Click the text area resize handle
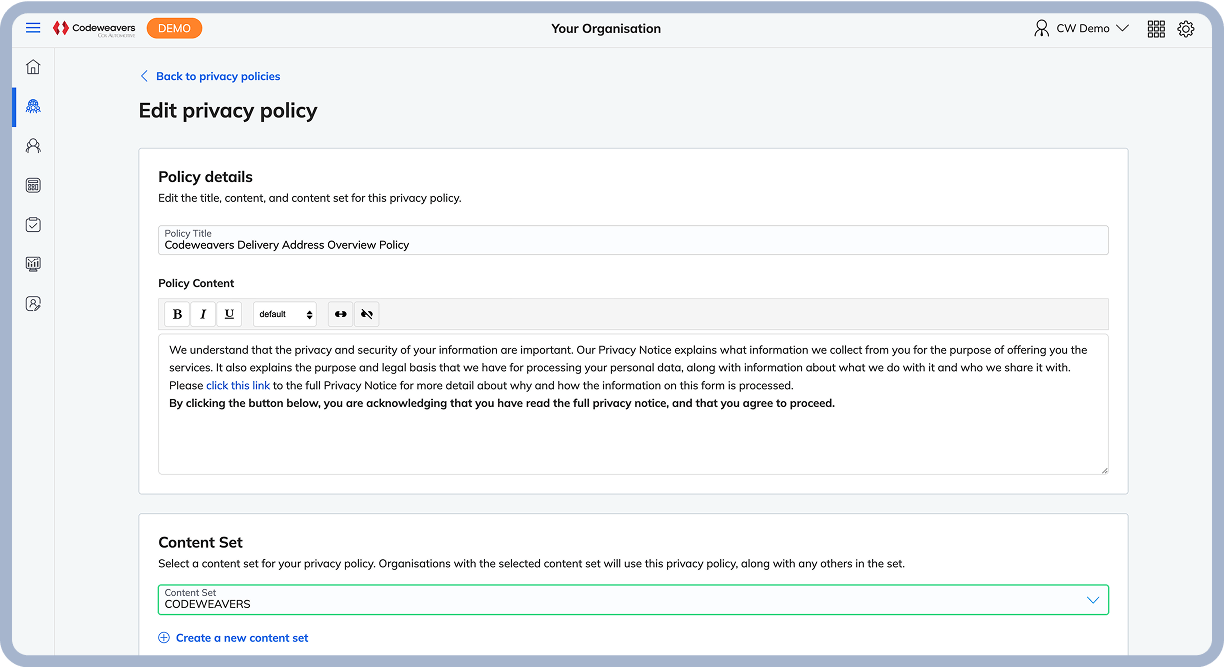Screen dimensions: 1224x667 pyautogui.click(x=1104, y=469)
